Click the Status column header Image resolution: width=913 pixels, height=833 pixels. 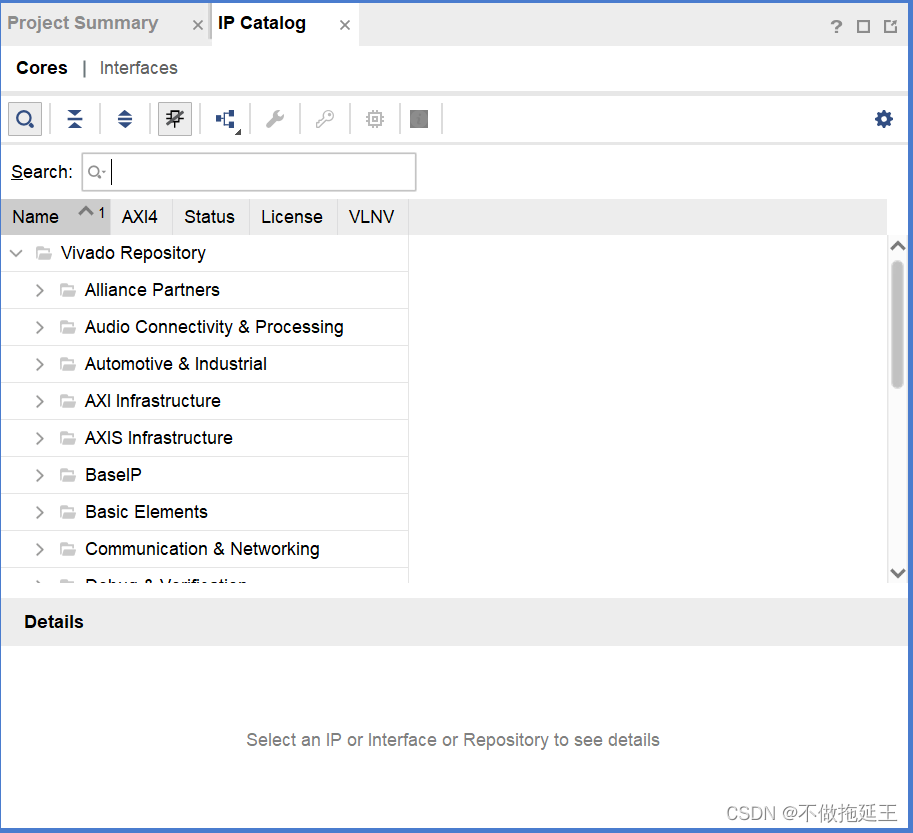pyautogui.click(x=210, y=217)
